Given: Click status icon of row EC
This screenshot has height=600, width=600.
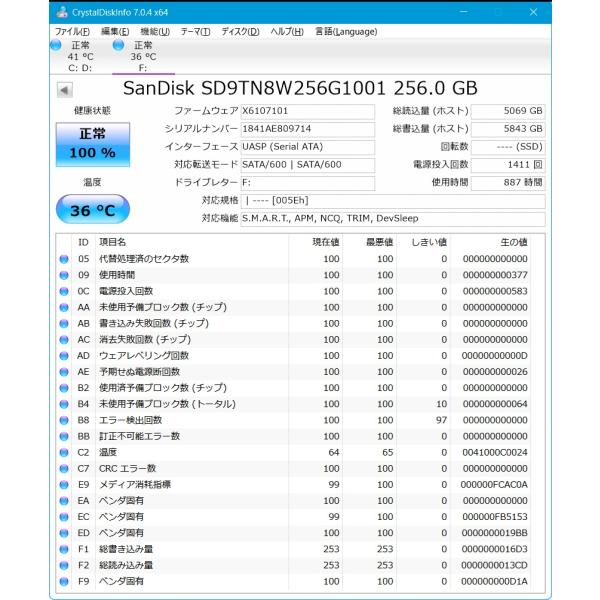Looking at the screenshot, I should (64, 517).
